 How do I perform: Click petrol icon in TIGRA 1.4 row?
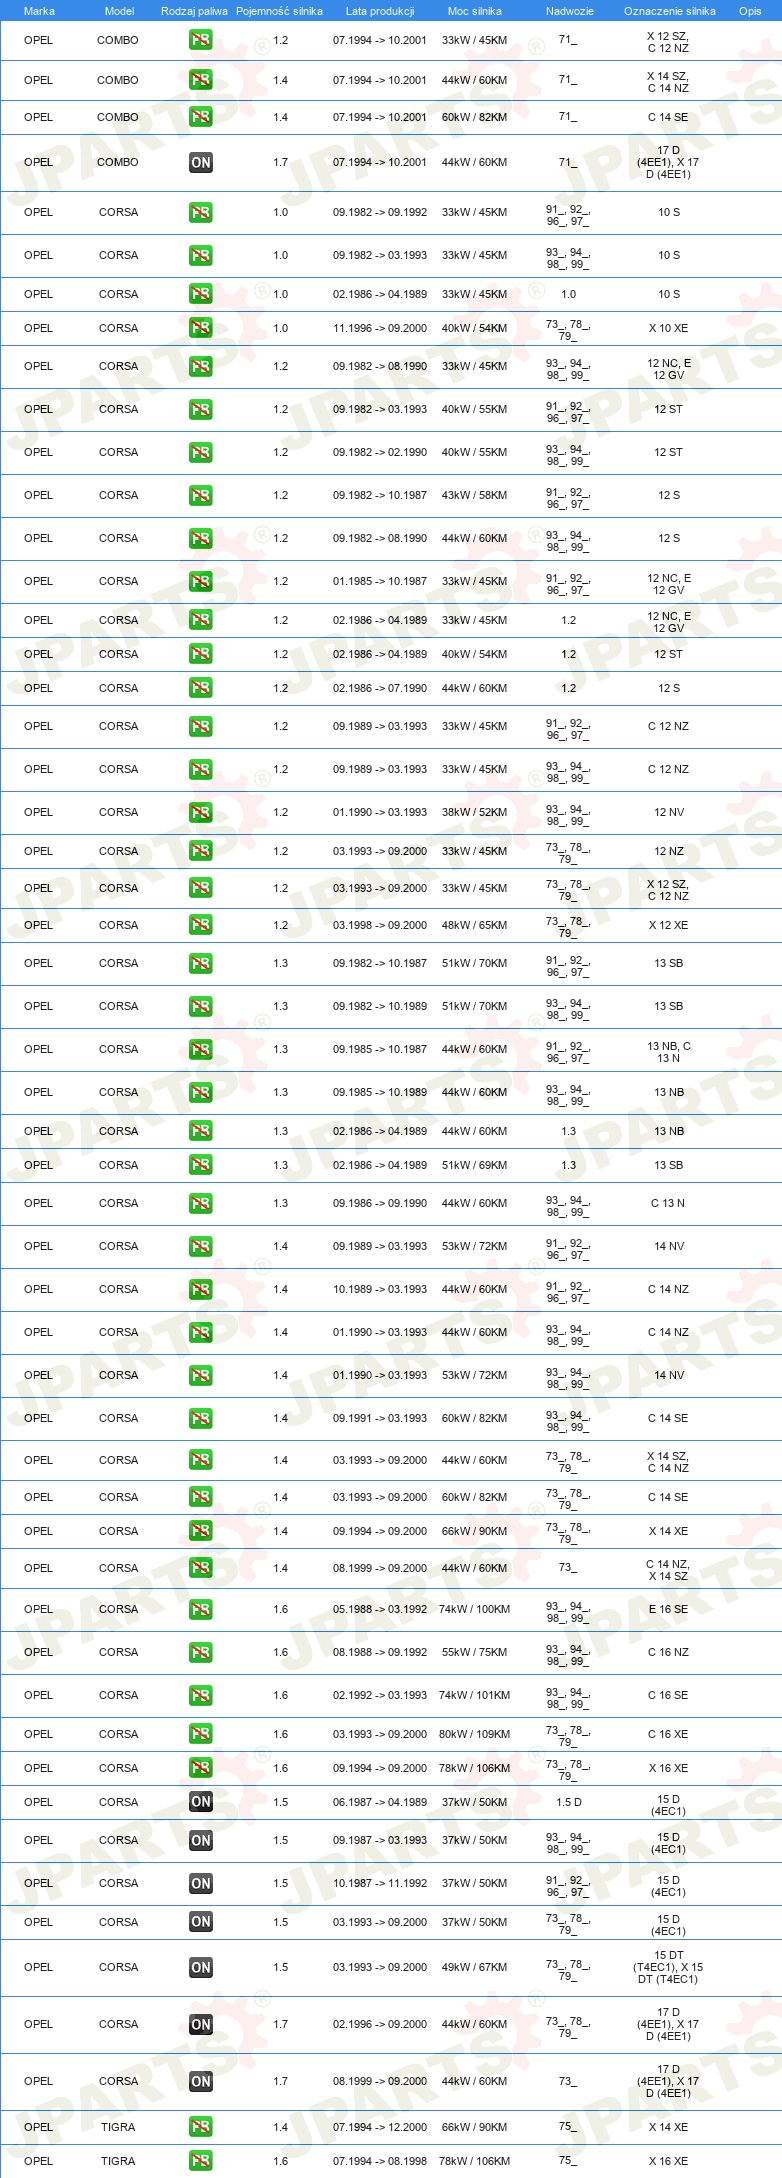(x=201, y=2128)
